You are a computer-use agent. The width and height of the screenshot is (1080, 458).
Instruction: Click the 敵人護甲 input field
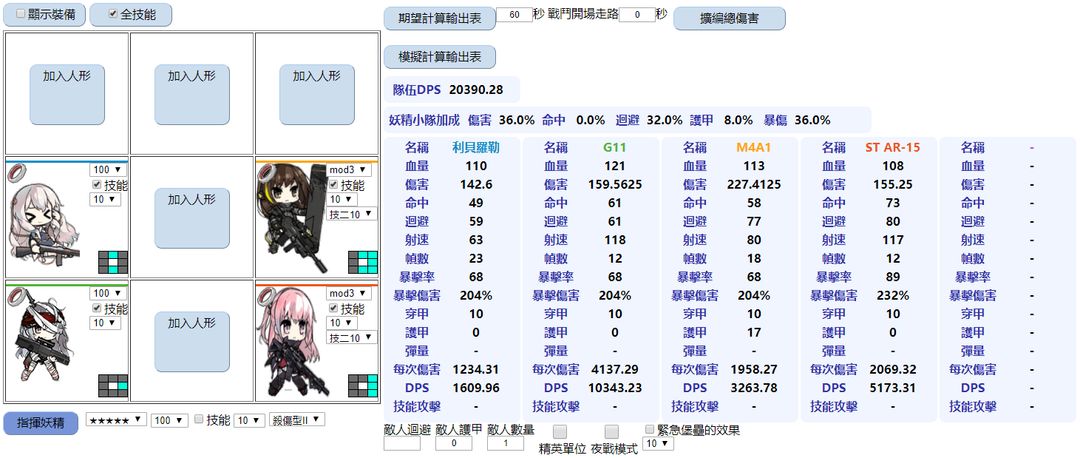pyautogui.click(x=453, y=444)
